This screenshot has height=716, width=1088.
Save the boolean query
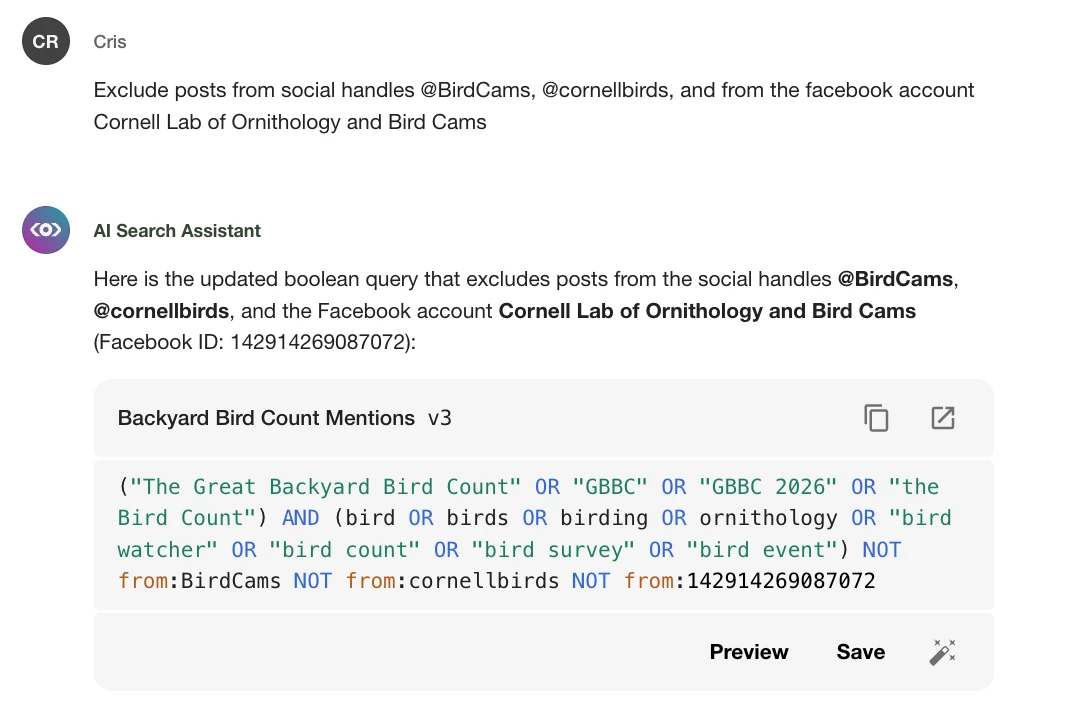(x=861, y=652)
